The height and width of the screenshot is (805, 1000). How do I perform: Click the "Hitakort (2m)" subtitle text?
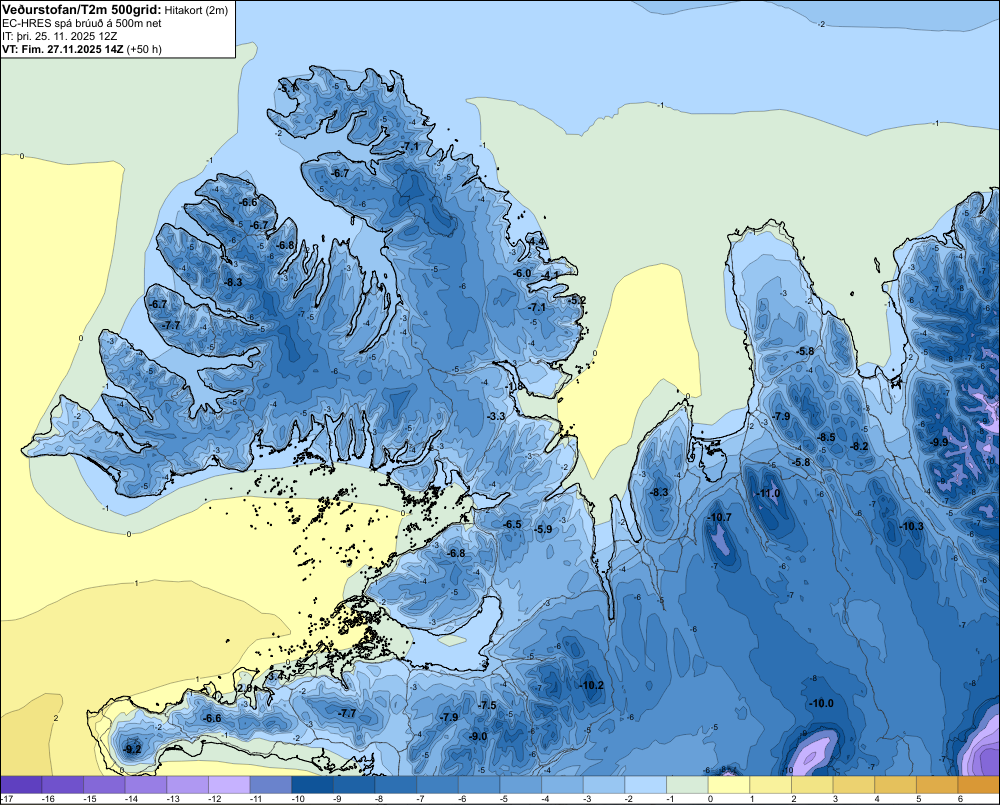pyautogui.click(x=196, y=10)
